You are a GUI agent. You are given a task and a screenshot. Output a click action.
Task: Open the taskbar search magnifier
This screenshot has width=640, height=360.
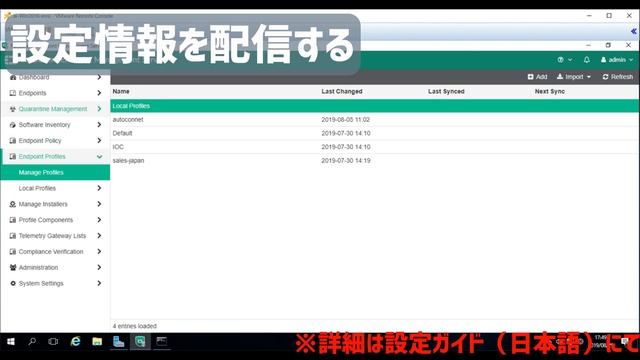pyautogui.click(x=32, y=342)
